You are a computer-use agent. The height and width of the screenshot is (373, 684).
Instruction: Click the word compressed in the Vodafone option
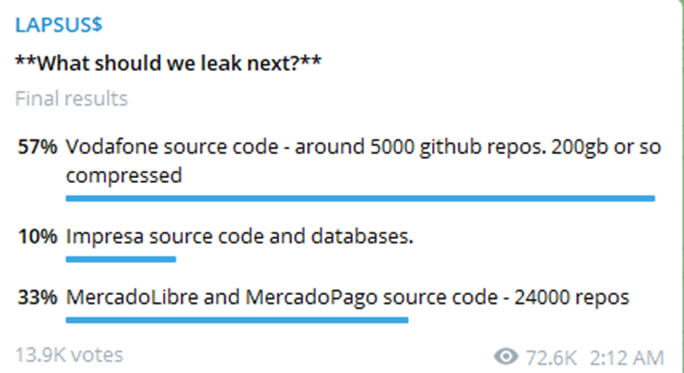[x=124, y=176]
